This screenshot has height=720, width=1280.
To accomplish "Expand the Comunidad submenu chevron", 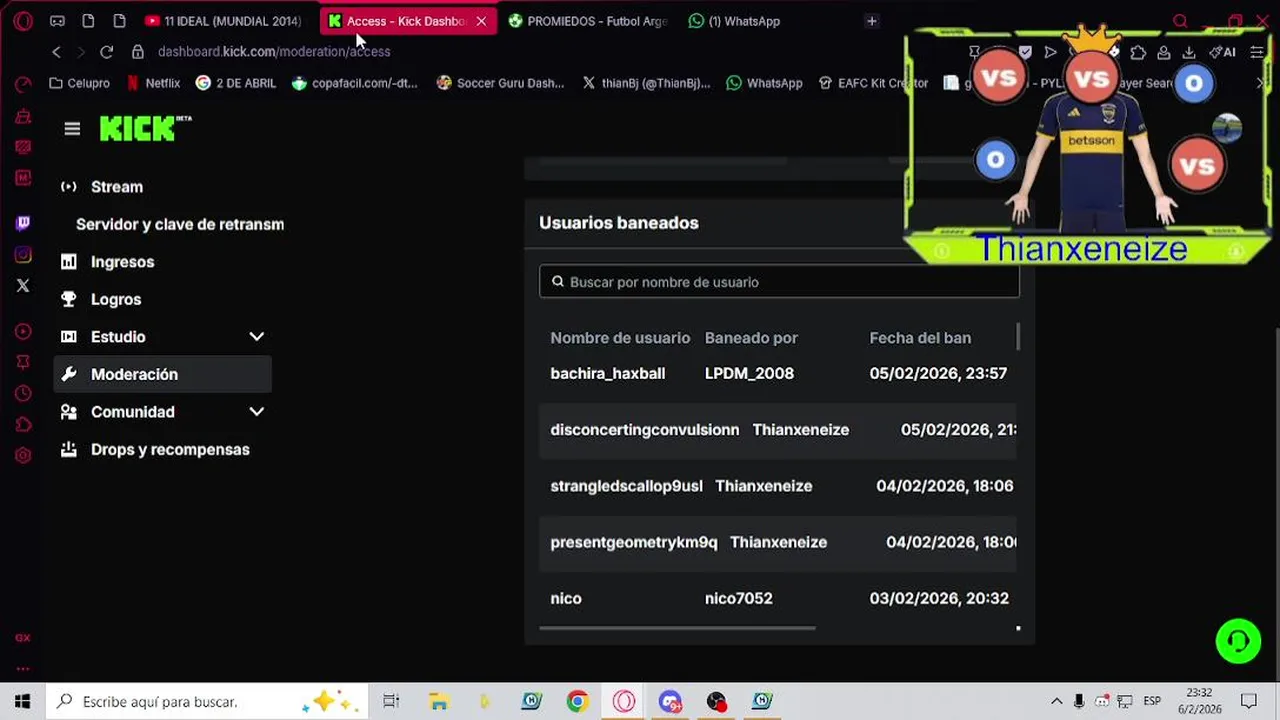I will click(x=256, y=412).
